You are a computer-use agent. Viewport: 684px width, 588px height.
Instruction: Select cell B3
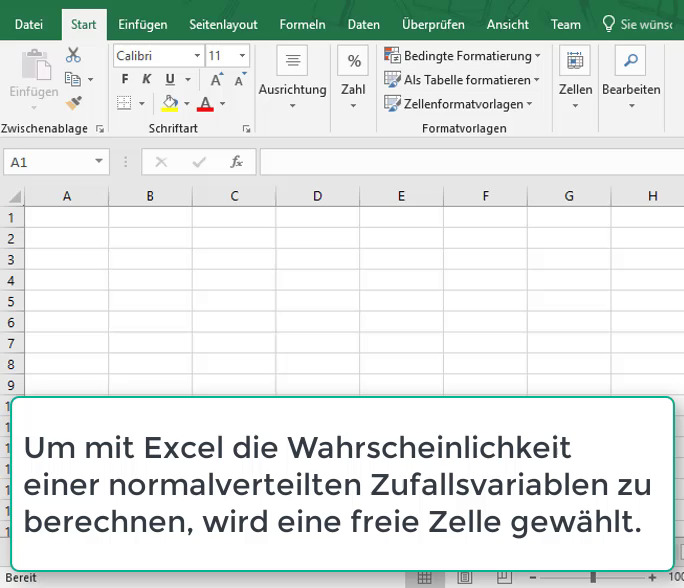coord(150,260)
